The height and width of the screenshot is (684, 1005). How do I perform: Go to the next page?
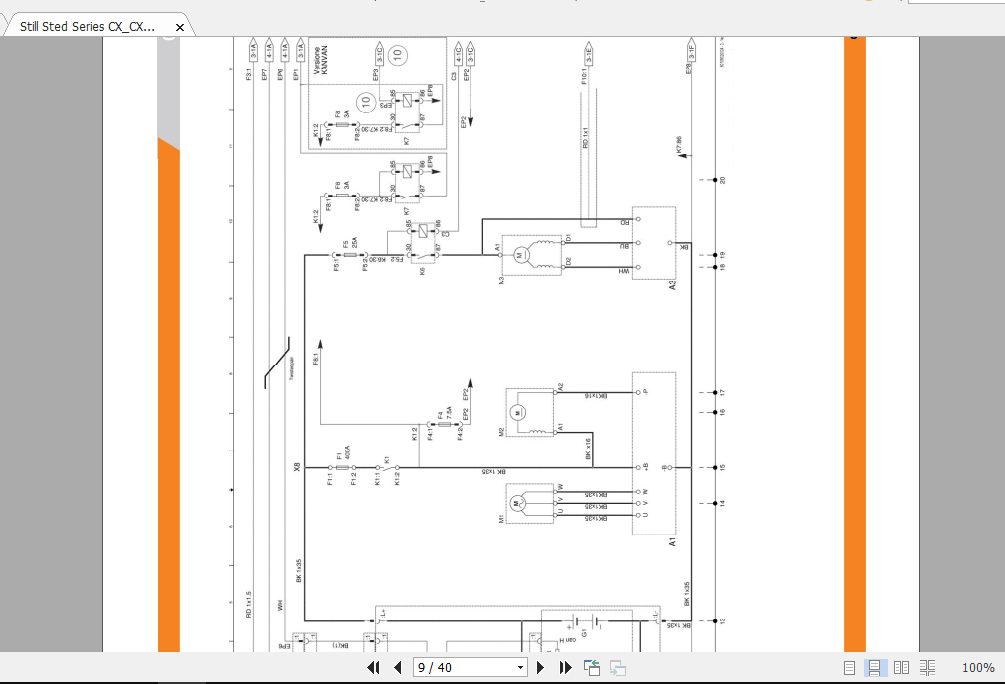540,667
